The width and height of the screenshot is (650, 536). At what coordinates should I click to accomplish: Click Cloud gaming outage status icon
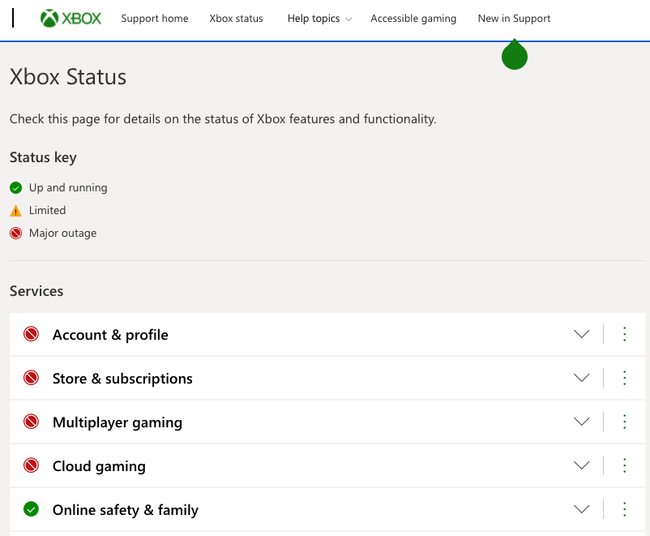[31, 466]
